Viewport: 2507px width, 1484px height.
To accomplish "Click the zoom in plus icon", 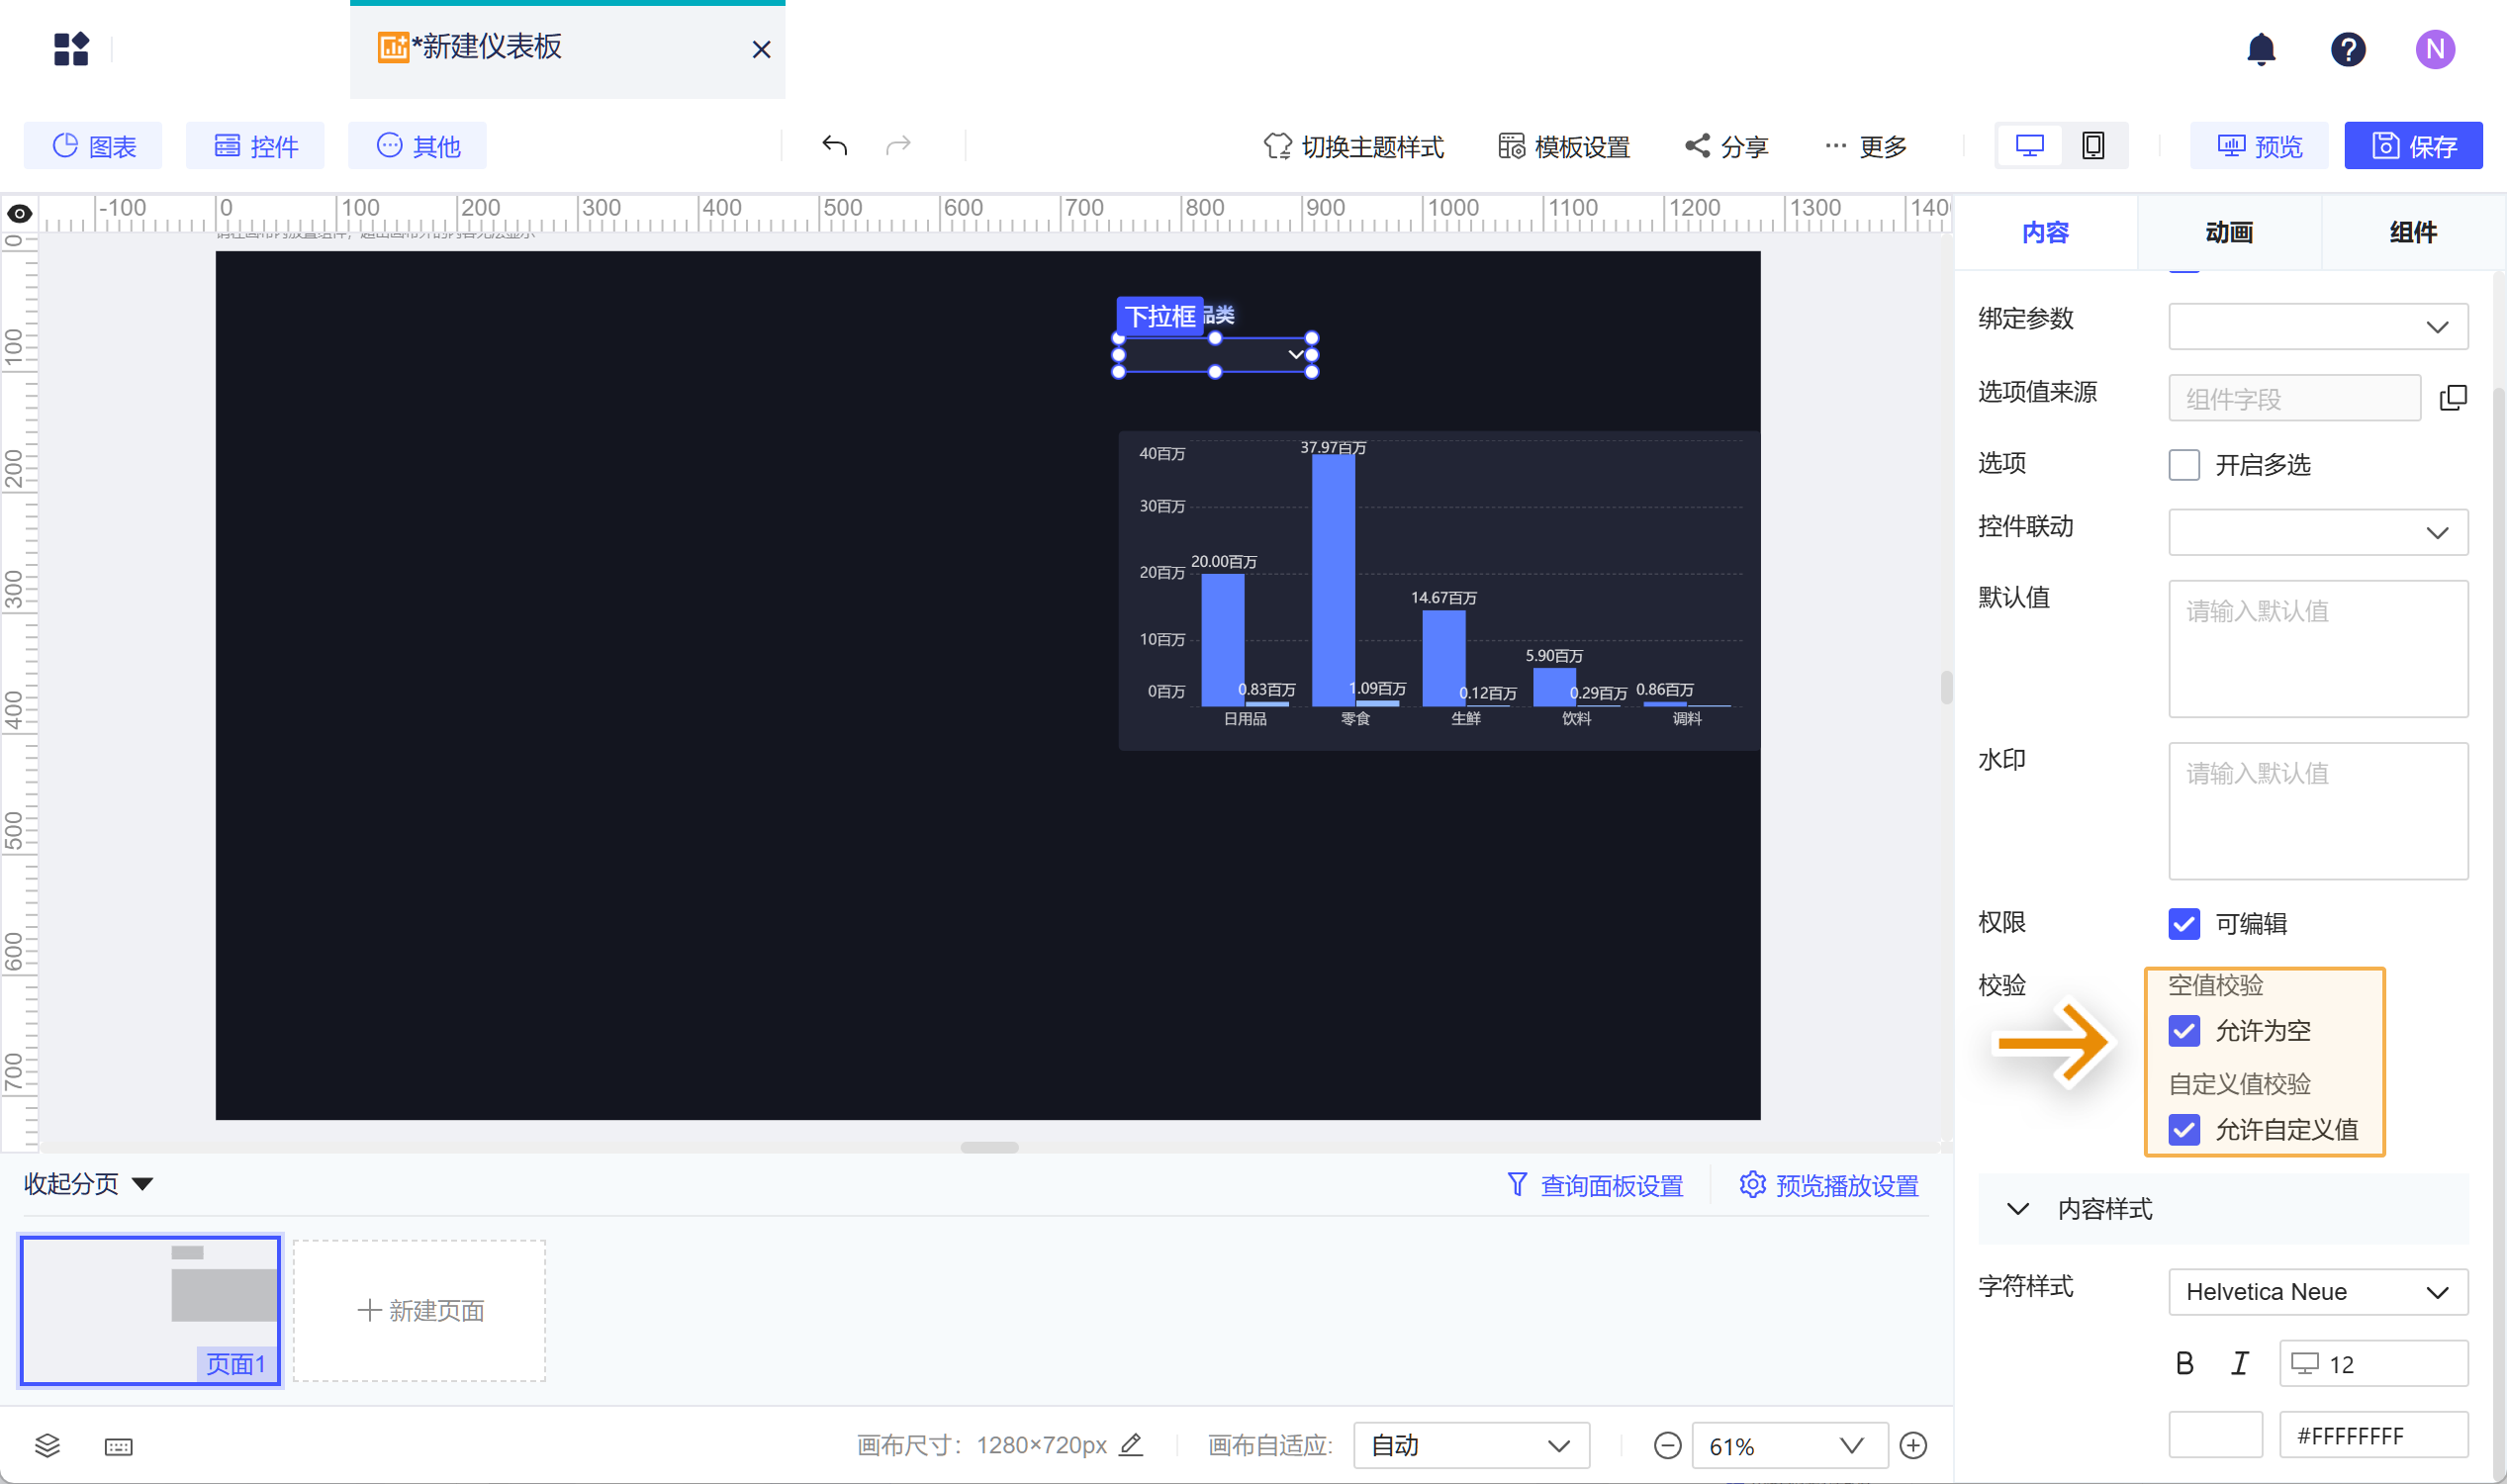I will click(1912, 1445).
